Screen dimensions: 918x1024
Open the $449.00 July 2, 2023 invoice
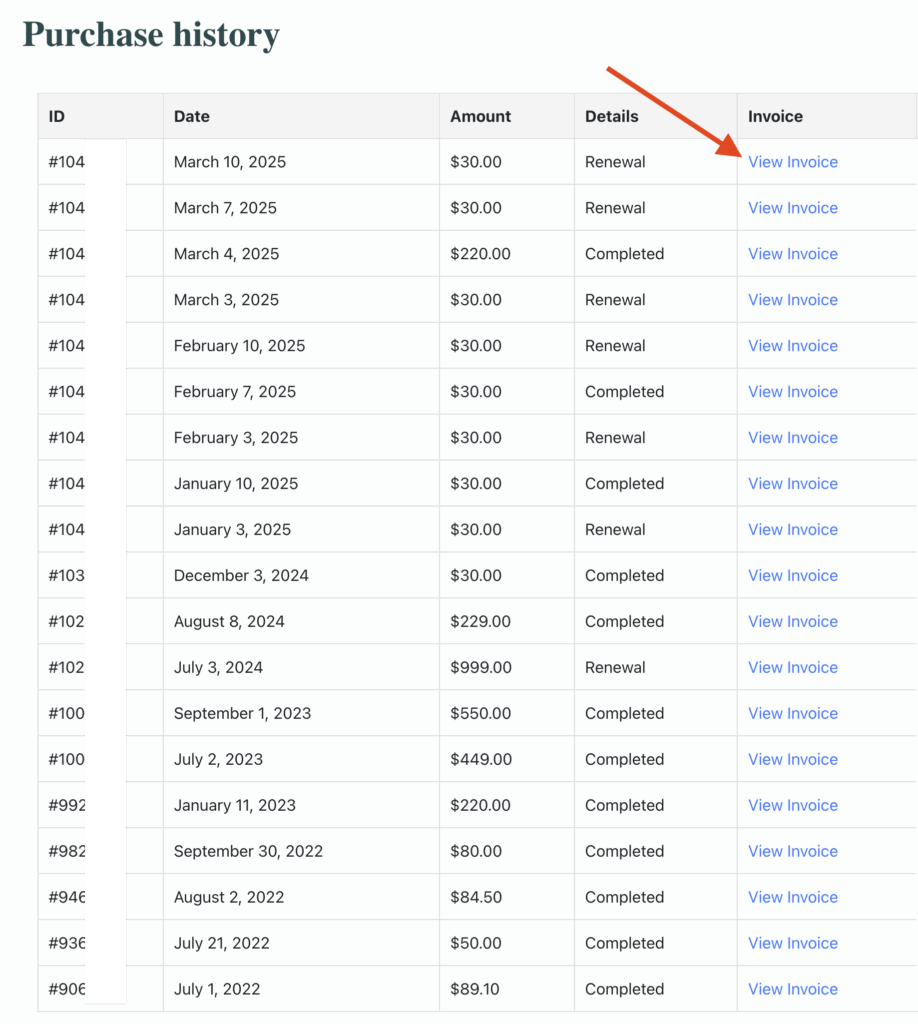pos(792,760)
